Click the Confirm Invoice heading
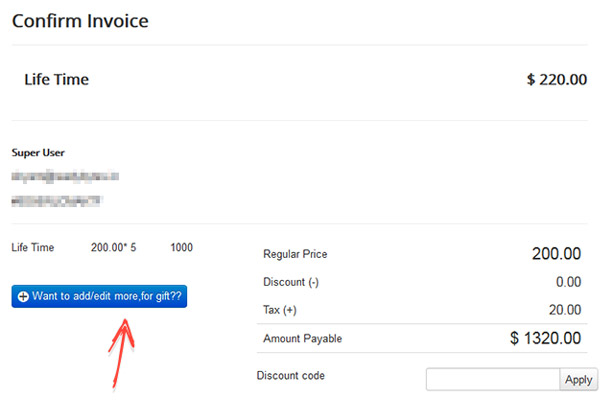The height and width of the screenshot is (420, 613). tap(80, 21)
